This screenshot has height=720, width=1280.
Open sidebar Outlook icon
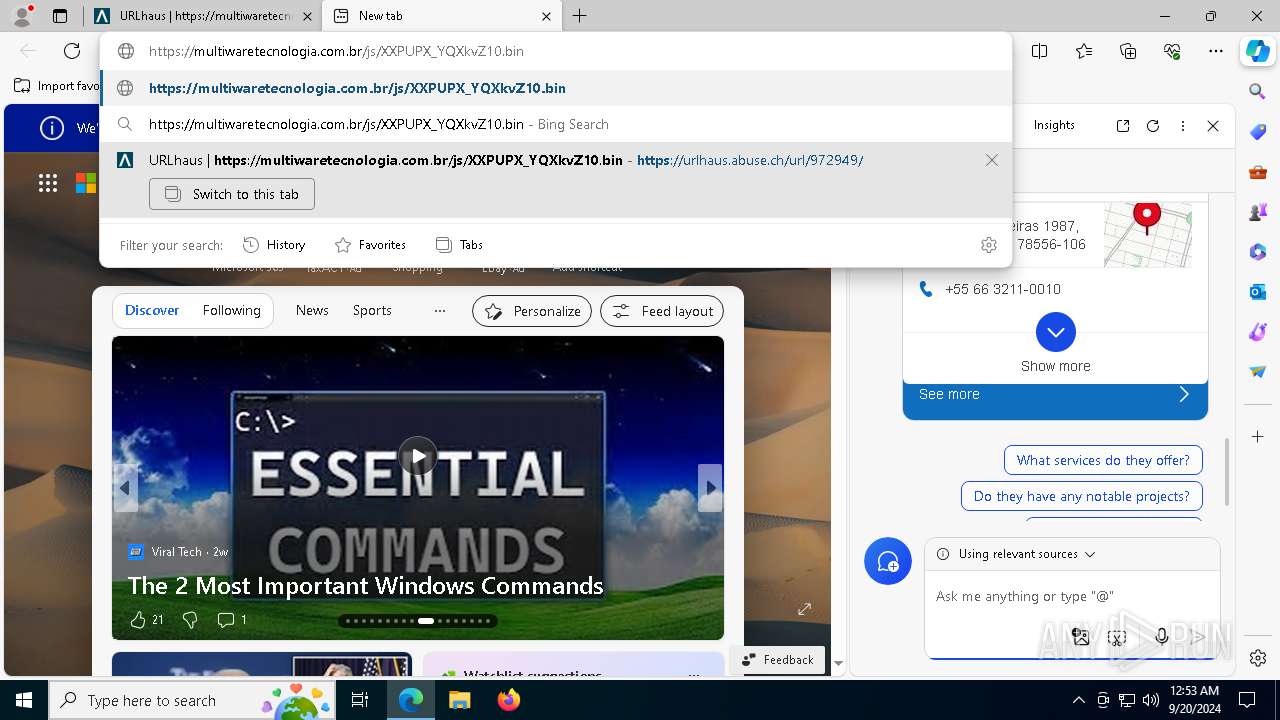[1258, 292]
